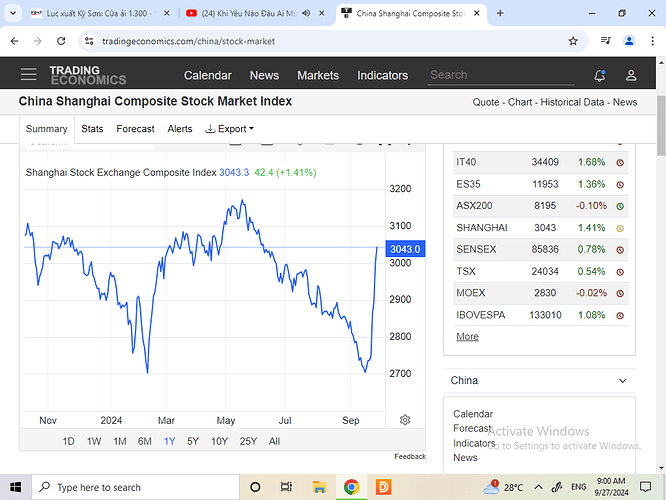This screenshot has height=500, width=666.
Task: Click the clock icon beside TSX
Action: click(x=620, y=272)
